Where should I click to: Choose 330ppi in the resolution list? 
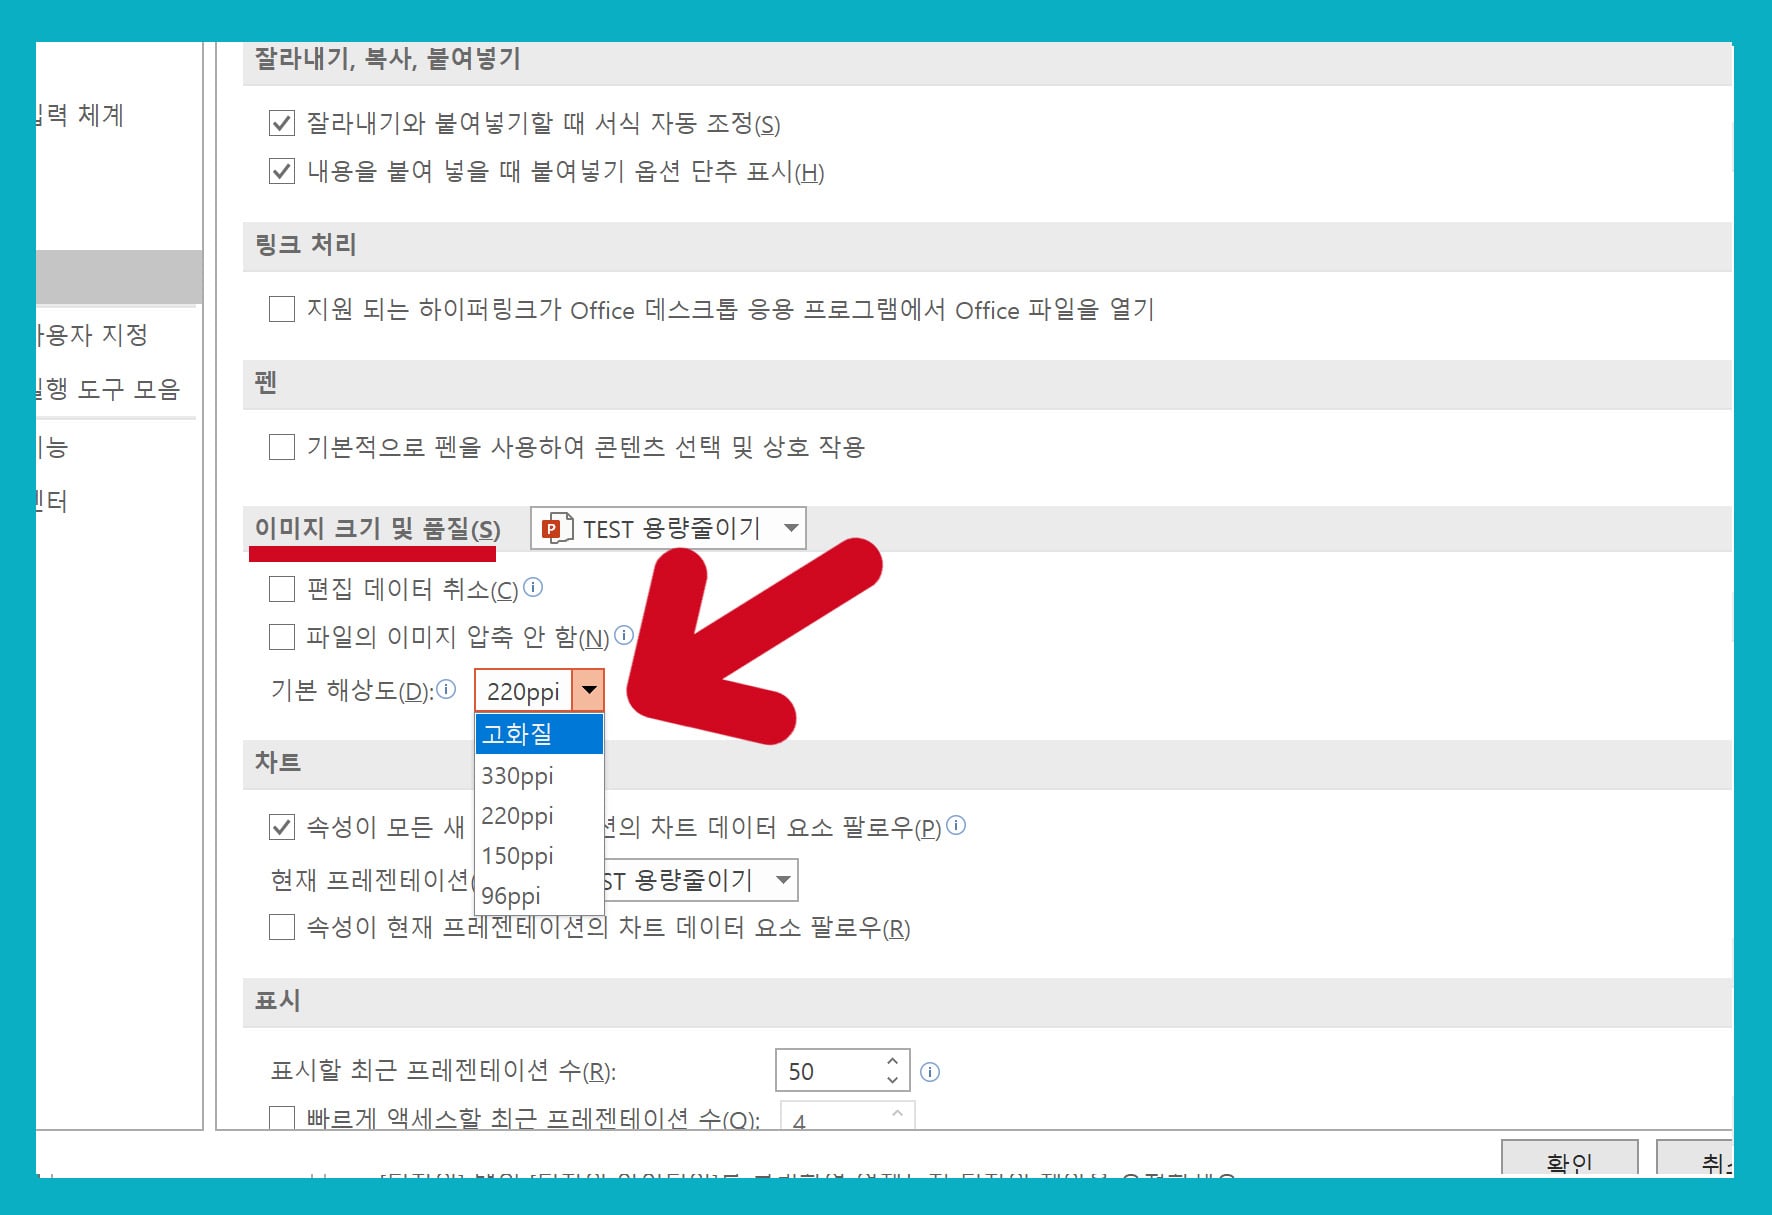[x=539, y=775]
